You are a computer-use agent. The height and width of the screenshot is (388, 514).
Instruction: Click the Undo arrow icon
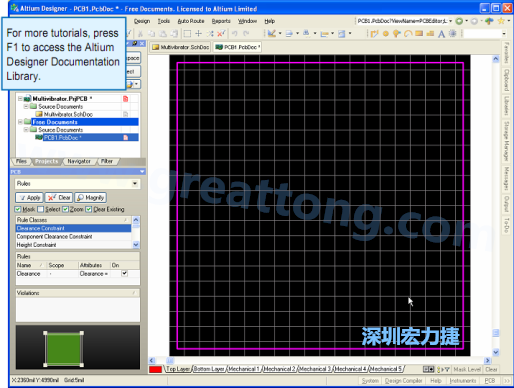pyautogui.click(x=235, y=33)
